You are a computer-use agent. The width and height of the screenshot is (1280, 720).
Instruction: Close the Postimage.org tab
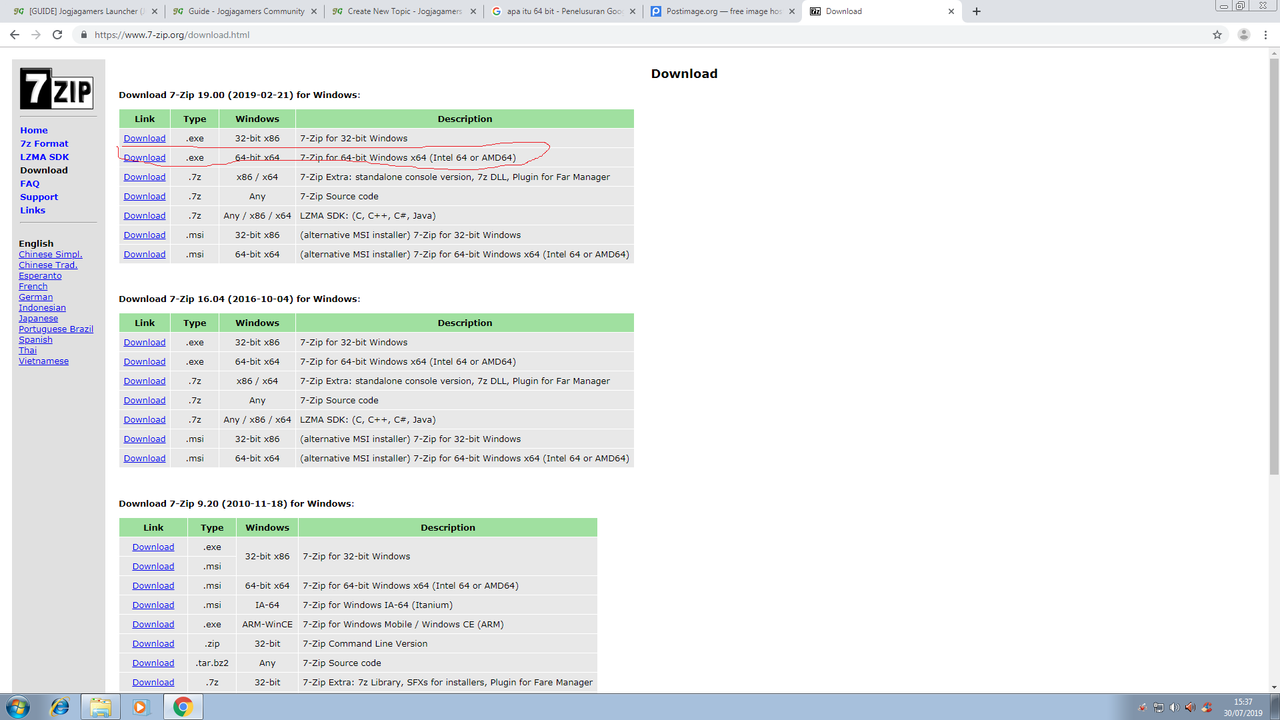click(x=790, y=11)
